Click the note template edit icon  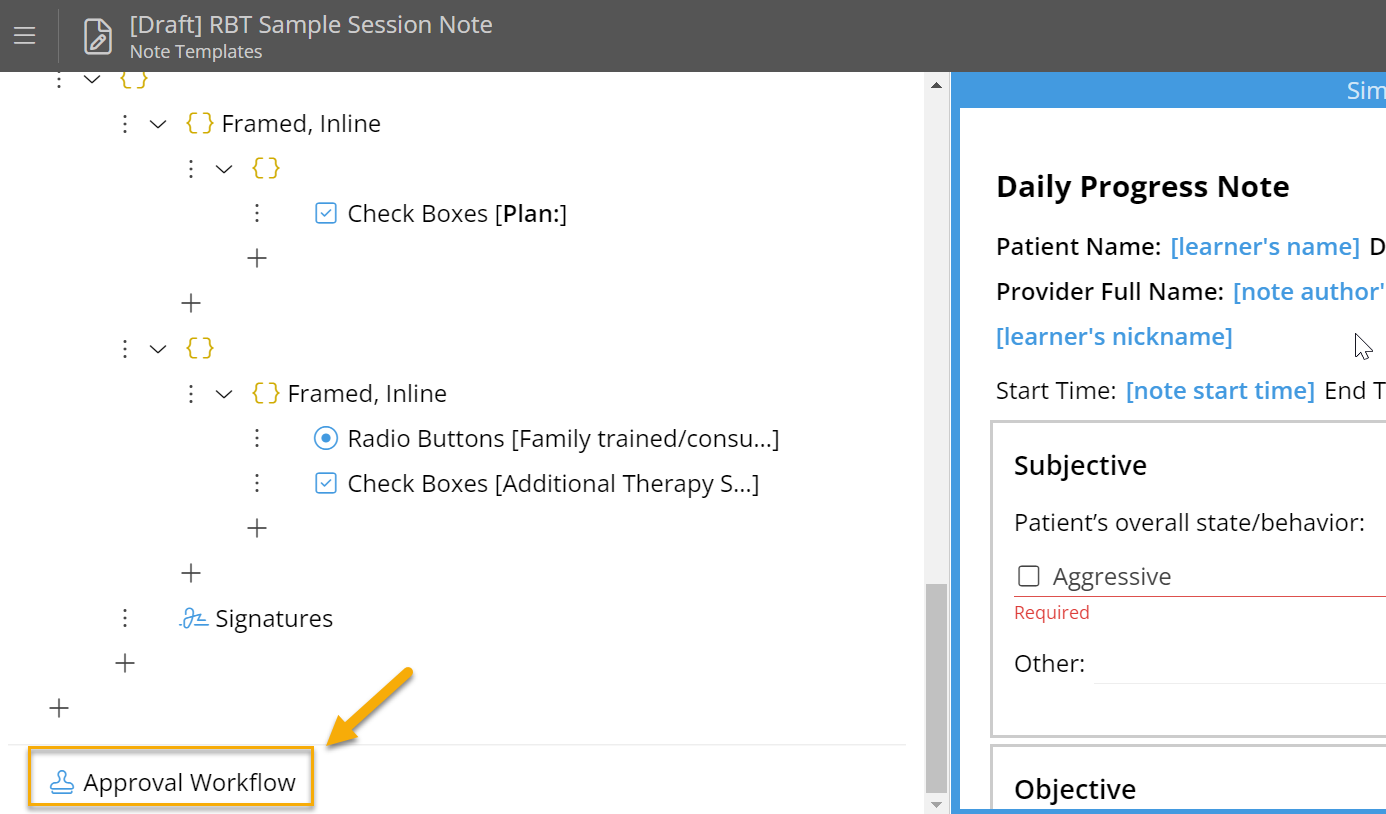(97, 36)
